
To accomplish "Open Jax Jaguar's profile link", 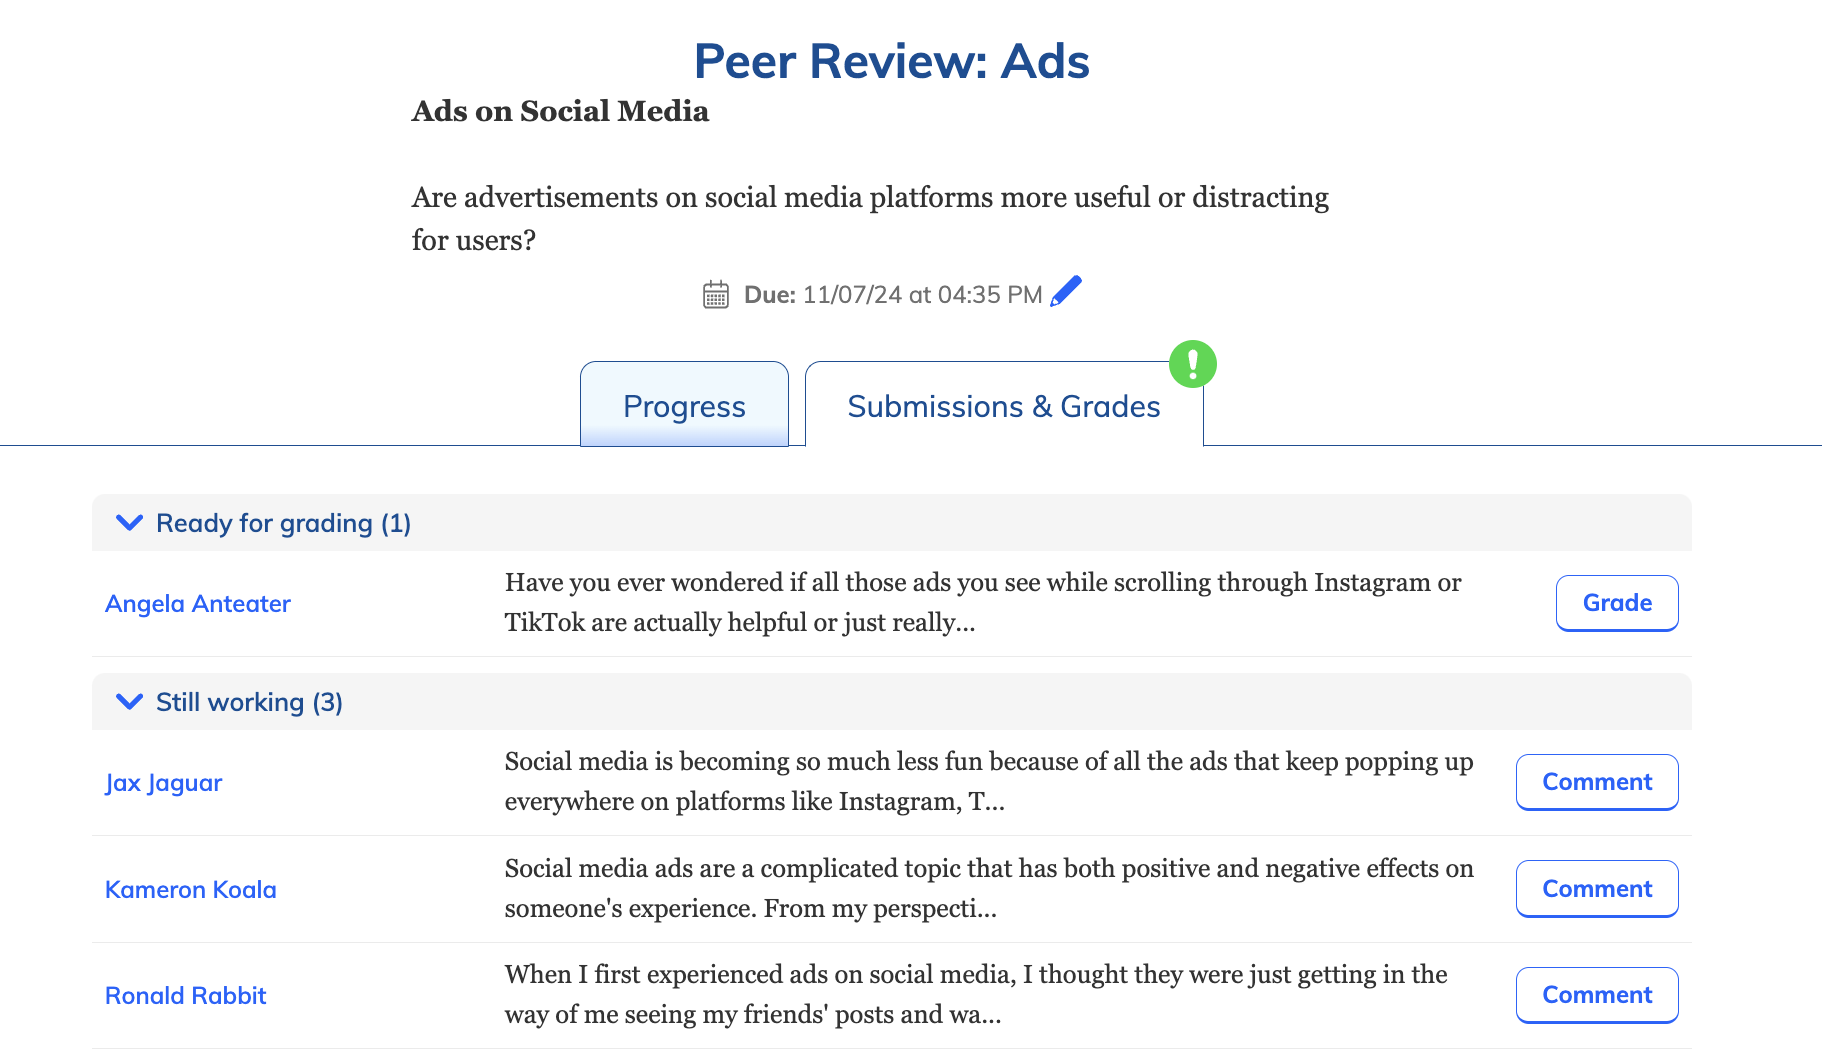I will point(164,783).
